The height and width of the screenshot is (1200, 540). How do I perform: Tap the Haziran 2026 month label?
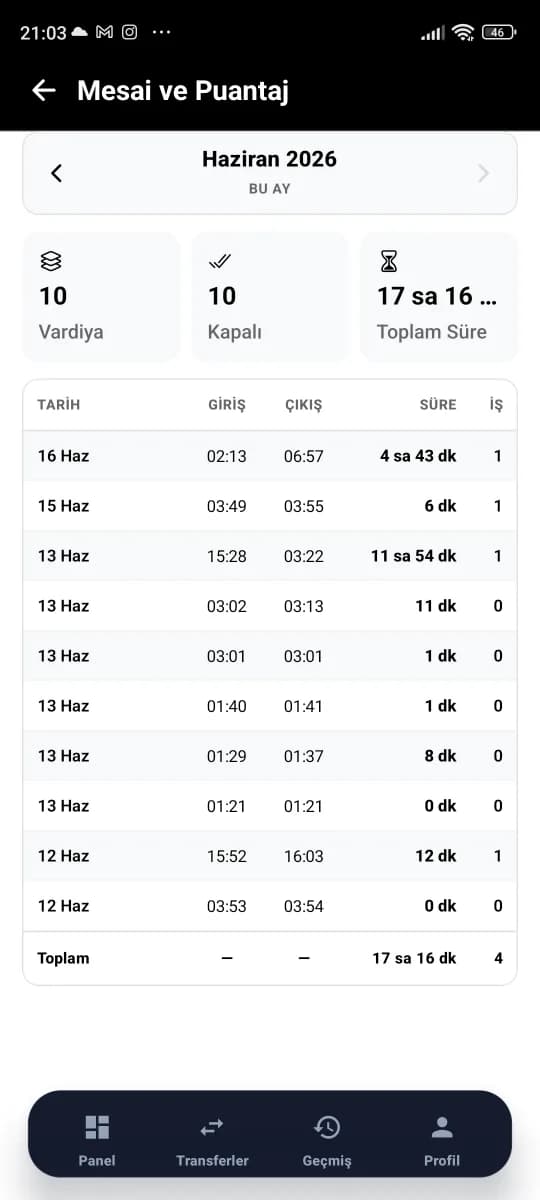pyautogui.click(x=269, y=159)
